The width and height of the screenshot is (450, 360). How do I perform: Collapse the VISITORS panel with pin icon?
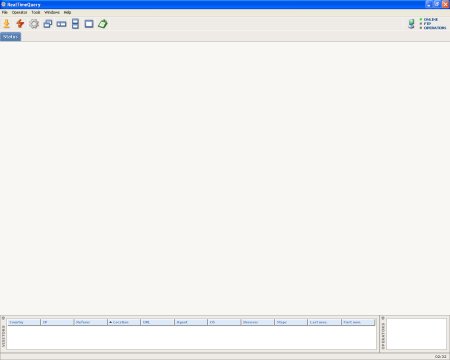click(x=3, y=318)
